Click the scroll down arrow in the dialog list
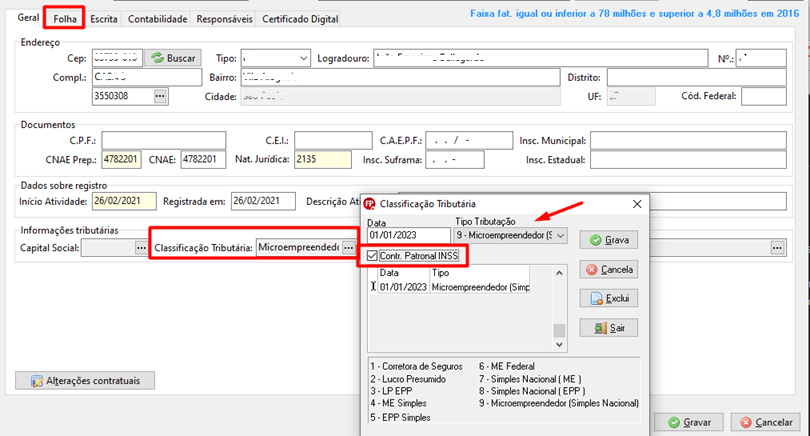This screenshot has width=810, height=436. point(559,345)
